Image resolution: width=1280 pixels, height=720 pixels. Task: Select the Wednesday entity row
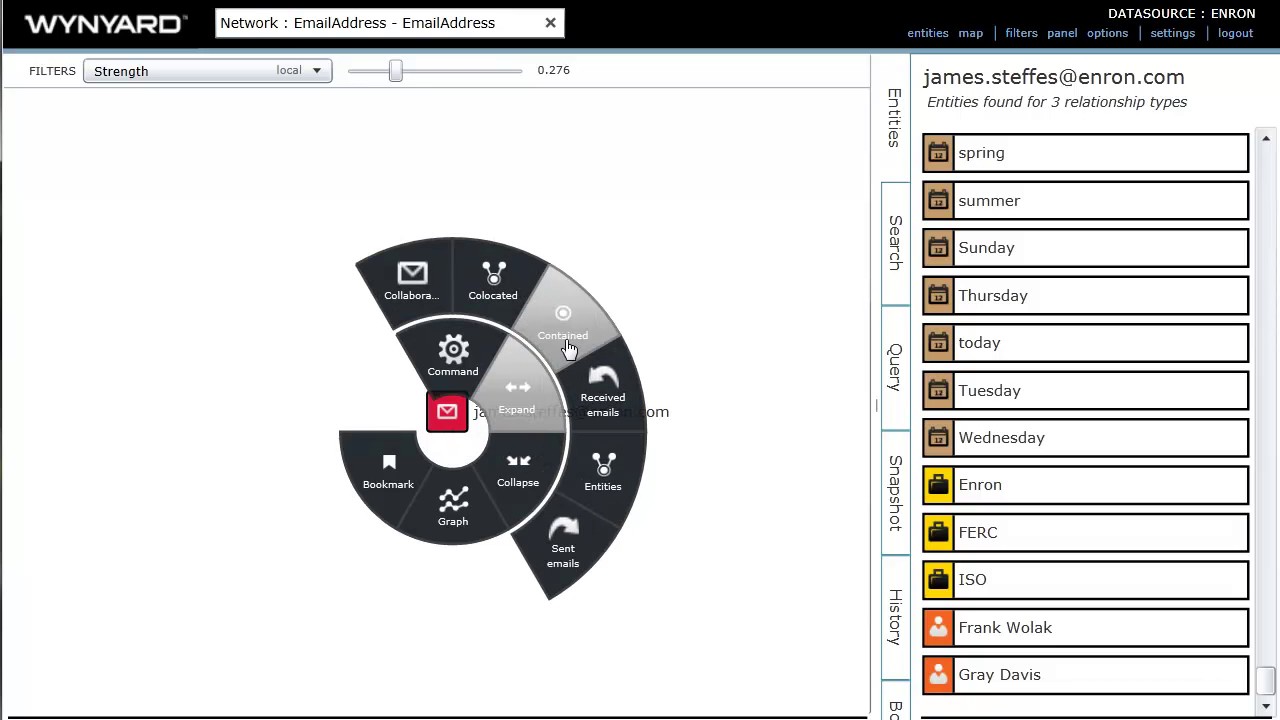(1085, 438)
